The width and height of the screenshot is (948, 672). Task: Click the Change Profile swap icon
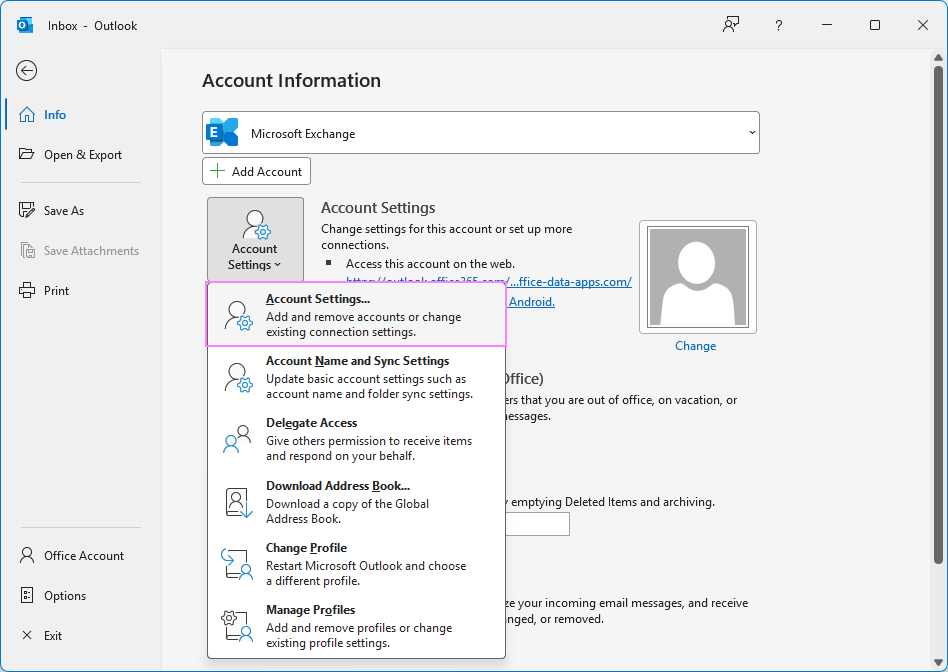(x=236, y=564)
